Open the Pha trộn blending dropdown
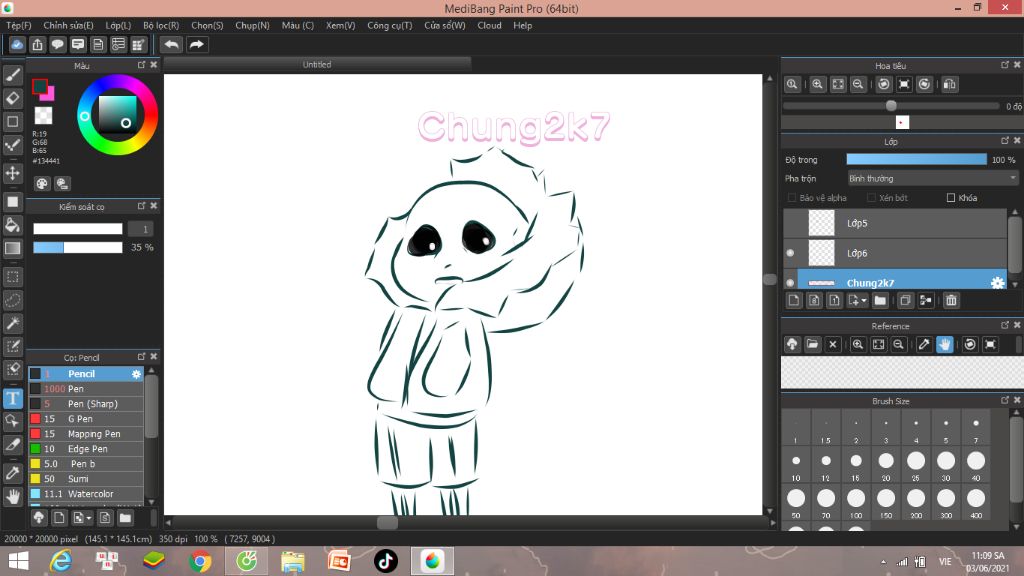The height and width of the screenshot is (576, 1024). click(x=933, y=178)
